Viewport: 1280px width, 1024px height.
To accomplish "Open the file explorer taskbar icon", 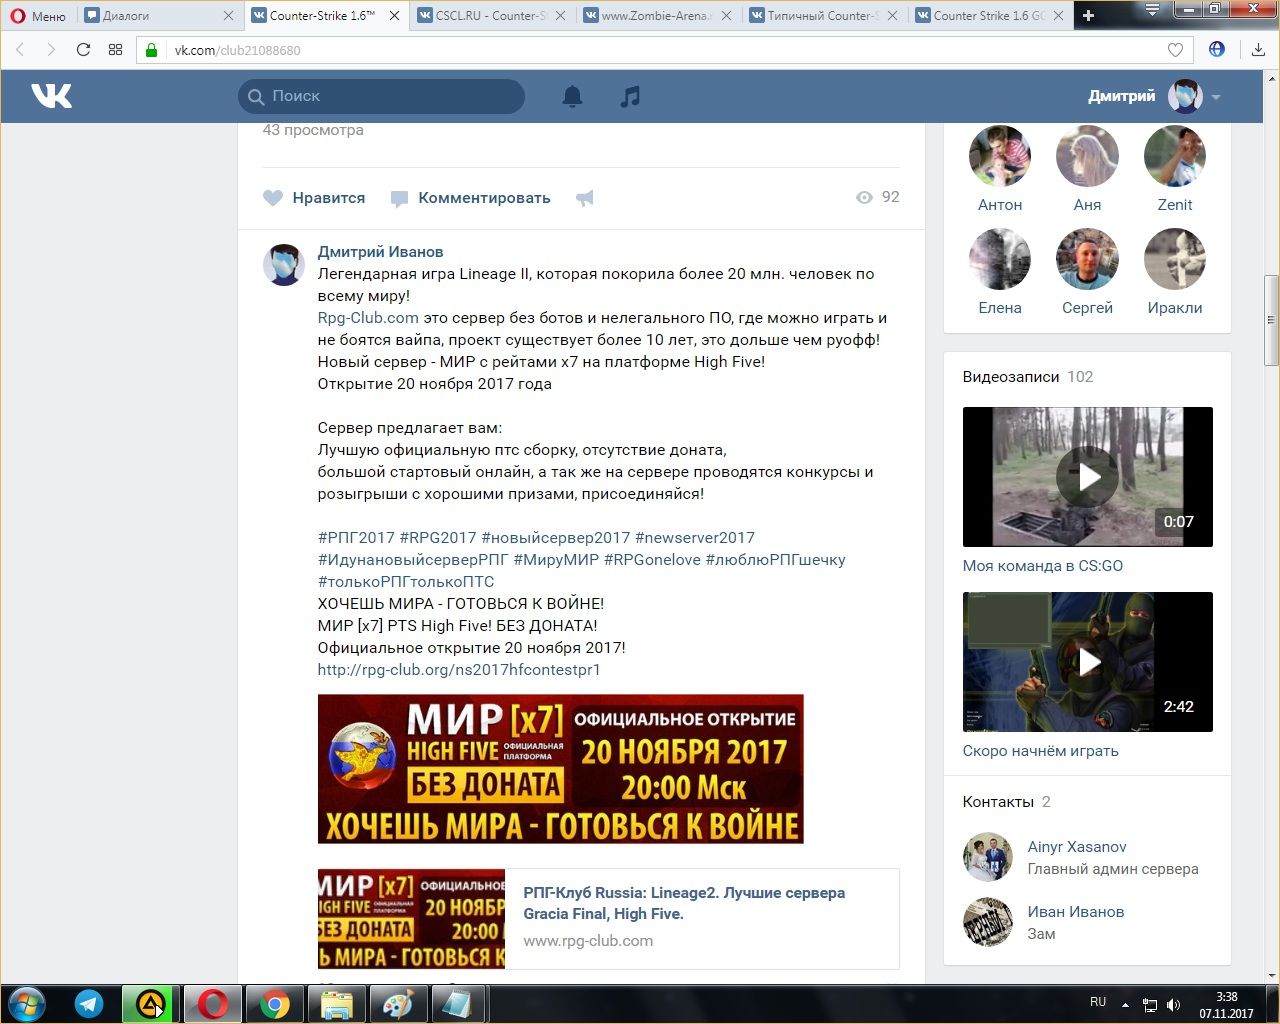I will [337, 1004].
